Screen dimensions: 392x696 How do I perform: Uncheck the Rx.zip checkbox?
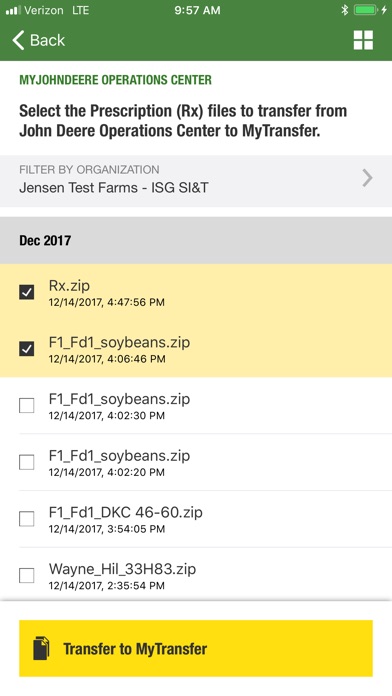click(27, 293)
